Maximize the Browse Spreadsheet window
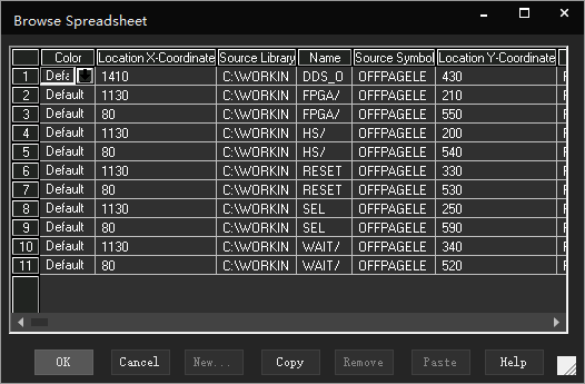 pos(524,13)
